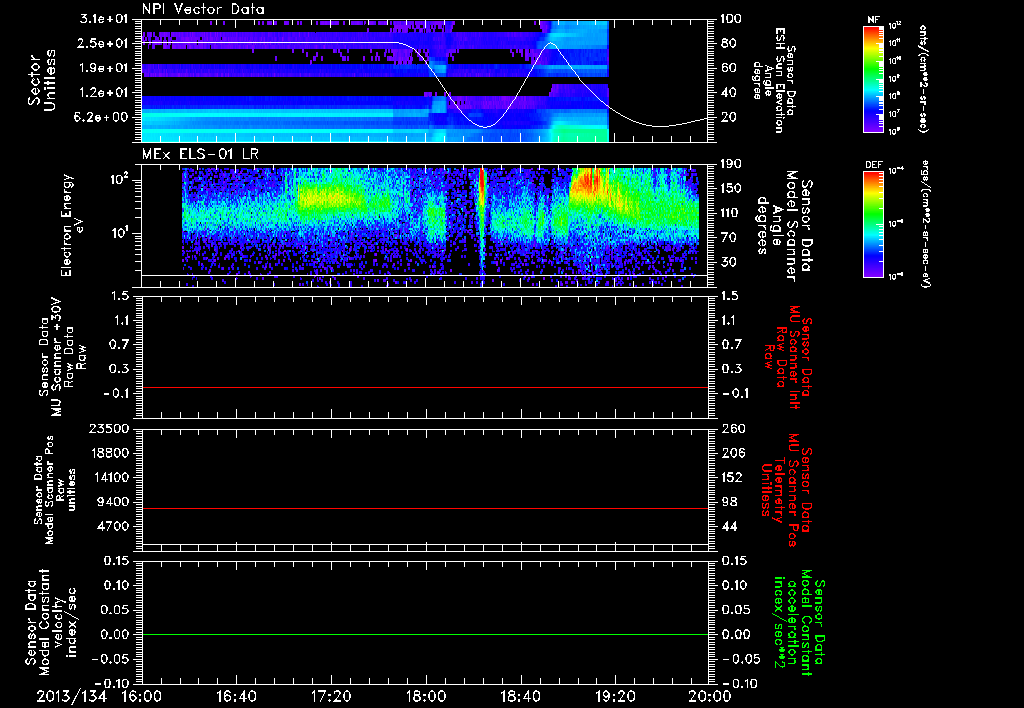The height and width of the screenshot is (708, 1024).
Task: Click the 17:20 time axis label
Action: tap(331, 696)
